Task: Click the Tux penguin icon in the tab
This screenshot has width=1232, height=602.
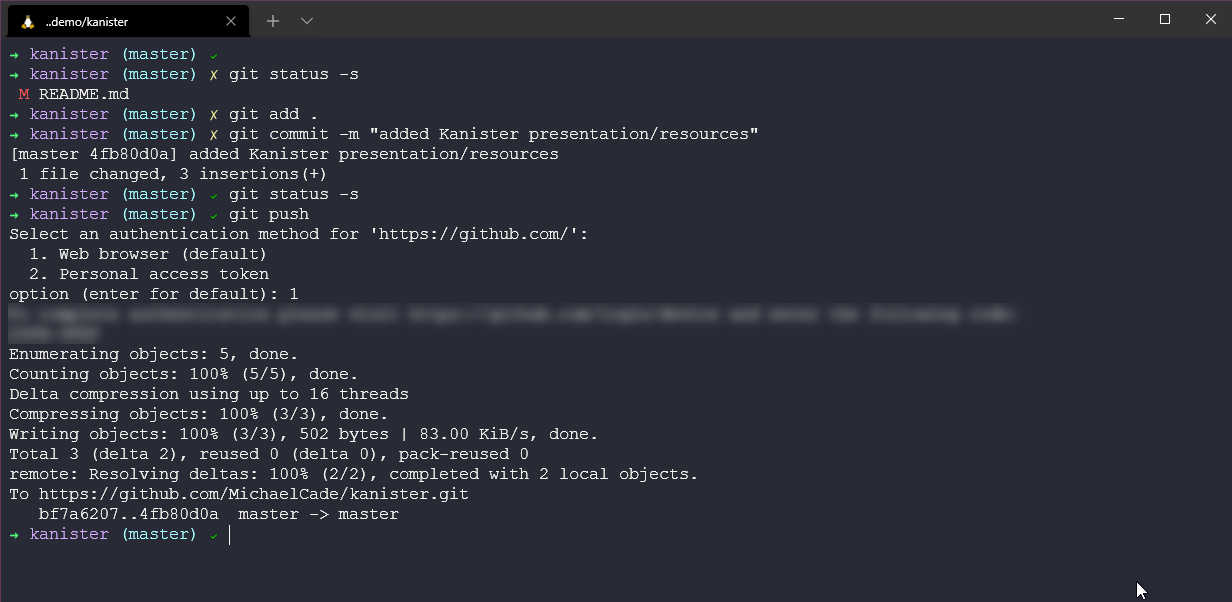Action: (28, 21)
